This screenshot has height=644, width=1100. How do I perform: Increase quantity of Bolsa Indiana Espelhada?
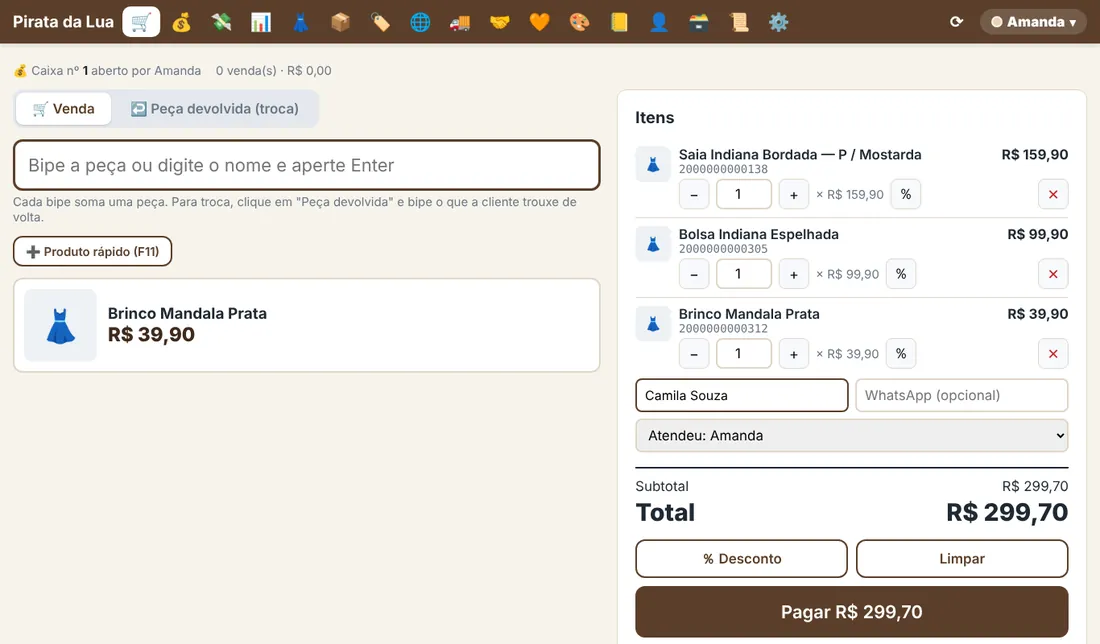coord(793,274)
